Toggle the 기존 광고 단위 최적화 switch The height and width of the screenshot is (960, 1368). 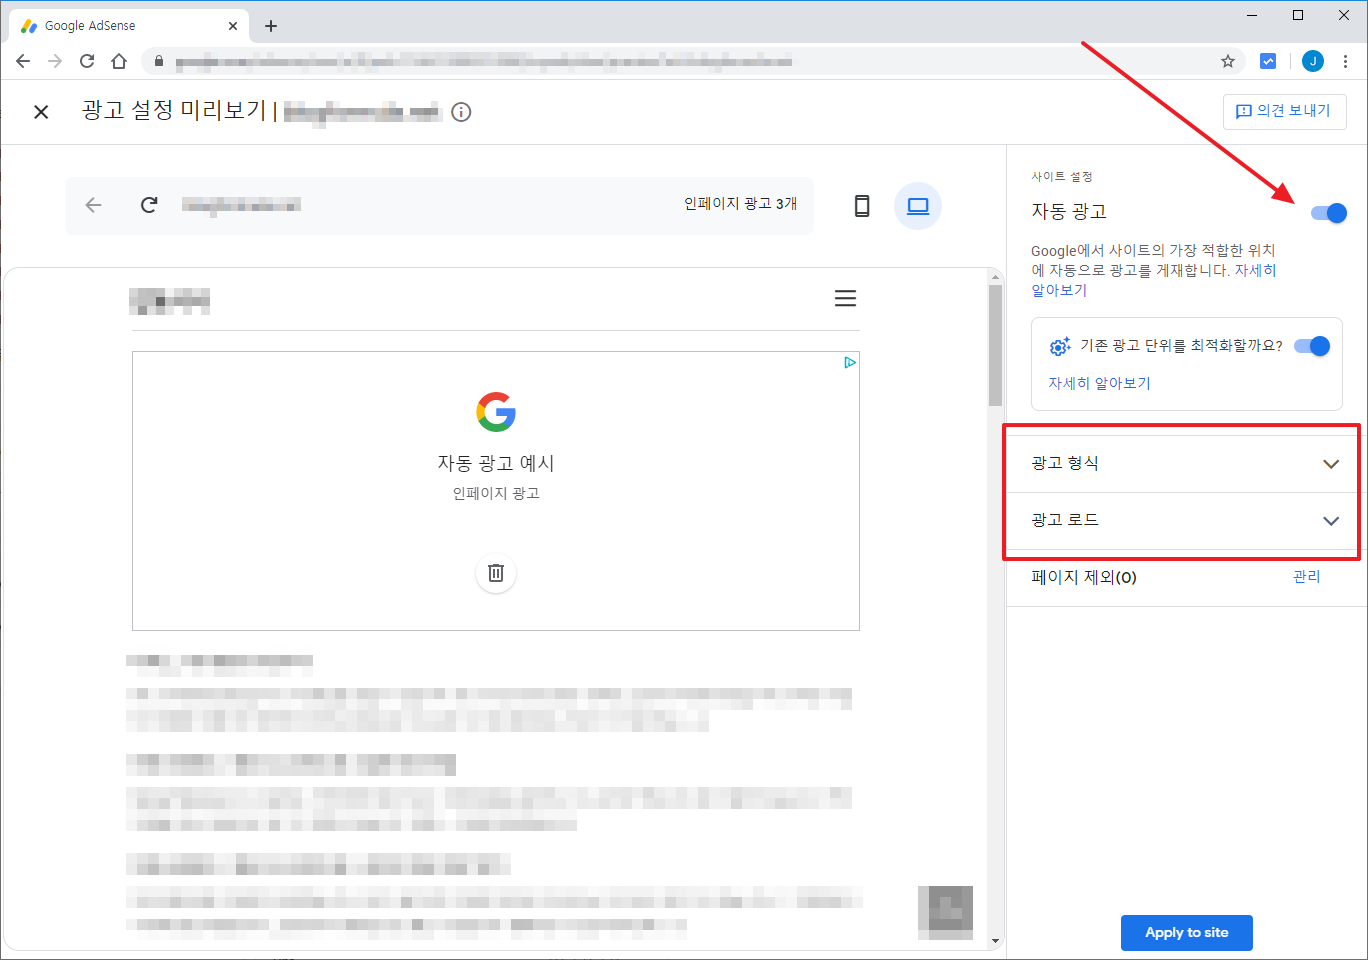[x=1312, y=346]
